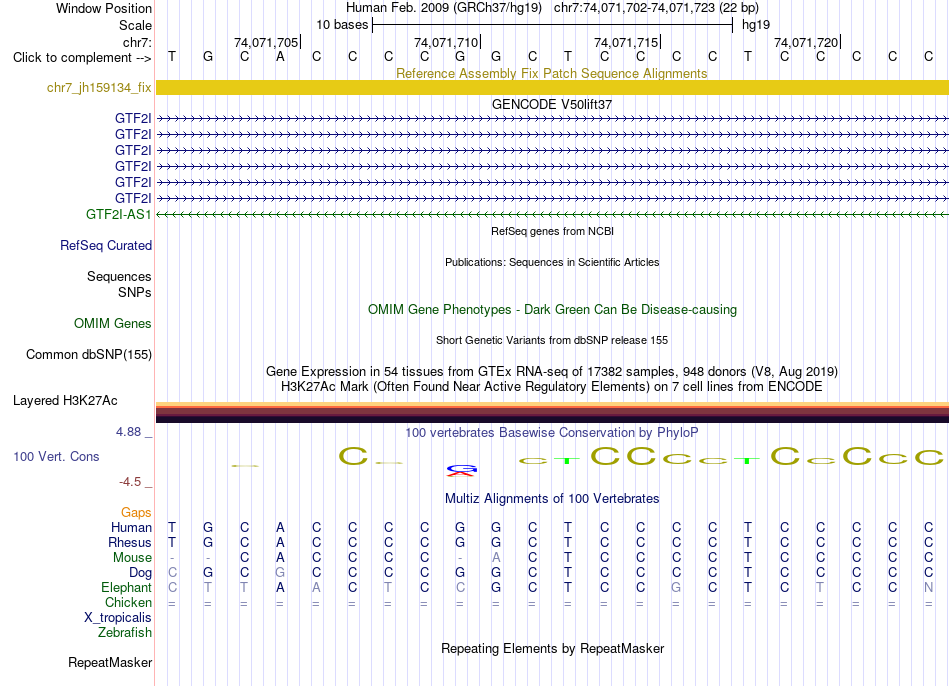Image resolution: width=950 pixels, height=686 pixels.
Task: Select the Rhesus alignment row label
Action: [130, 542]
